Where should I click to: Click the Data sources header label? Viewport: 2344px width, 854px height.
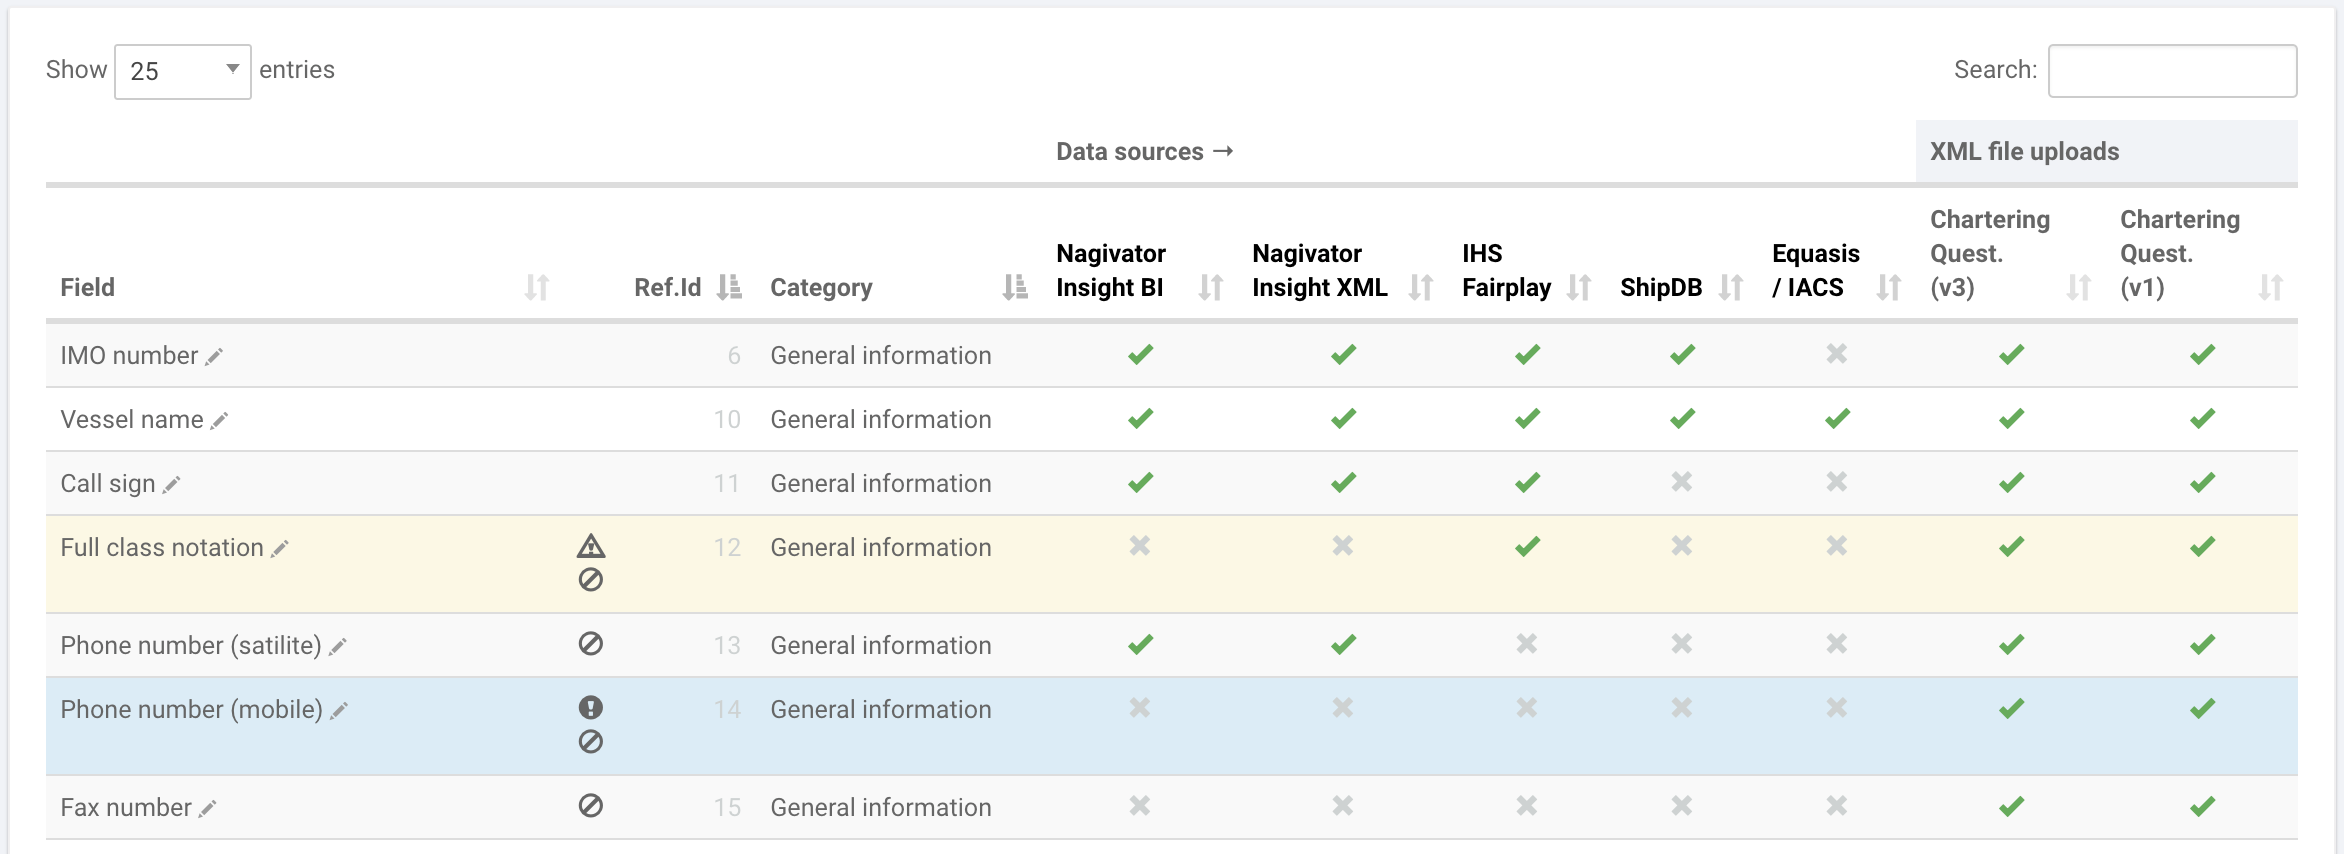(1145, 152)
